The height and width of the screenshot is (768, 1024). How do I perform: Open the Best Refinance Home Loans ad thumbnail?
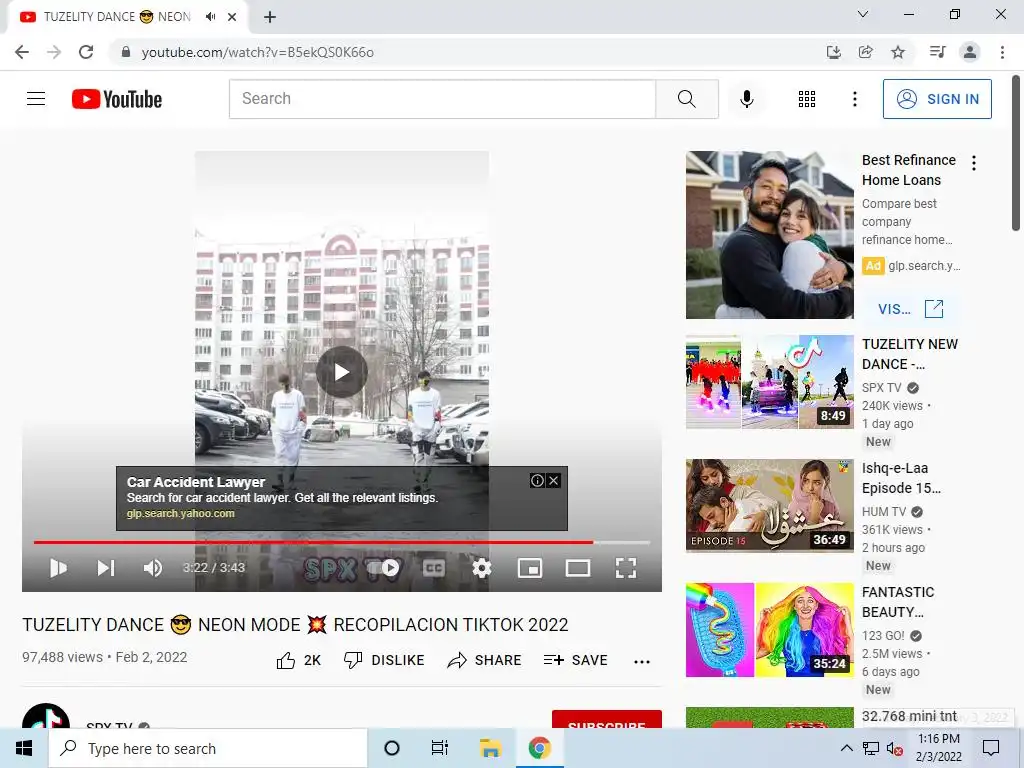coord(769,235)
